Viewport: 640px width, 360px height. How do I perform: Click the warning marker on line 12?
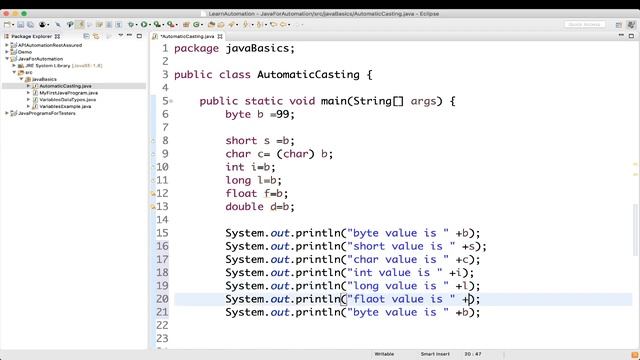pyautogui.click(x=153, y=194)
